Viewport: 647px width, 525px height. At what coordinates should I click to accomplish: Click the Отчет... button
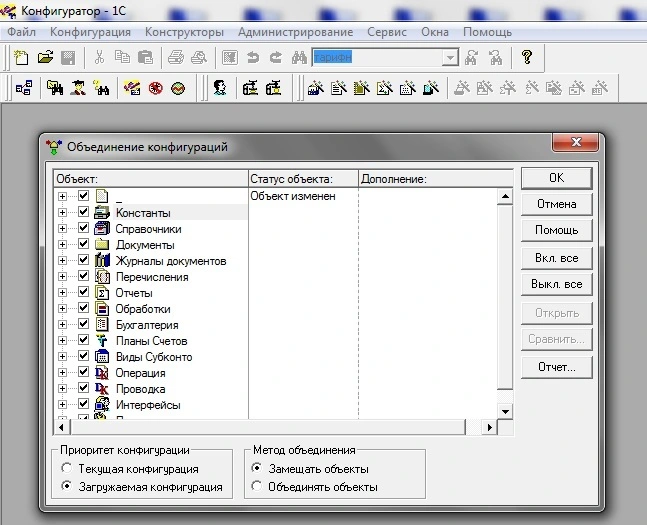556,367
